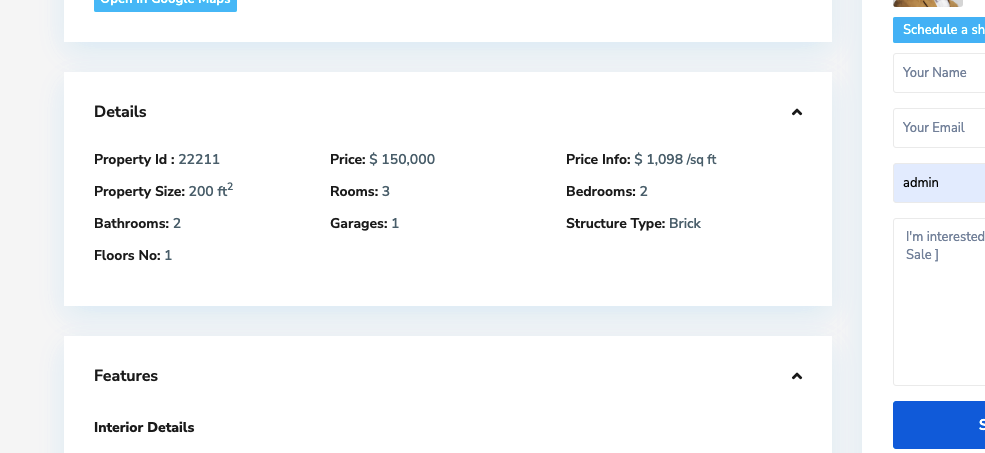
Task: Collapse the Features section chevron
Action: click(x=797, y=376)
